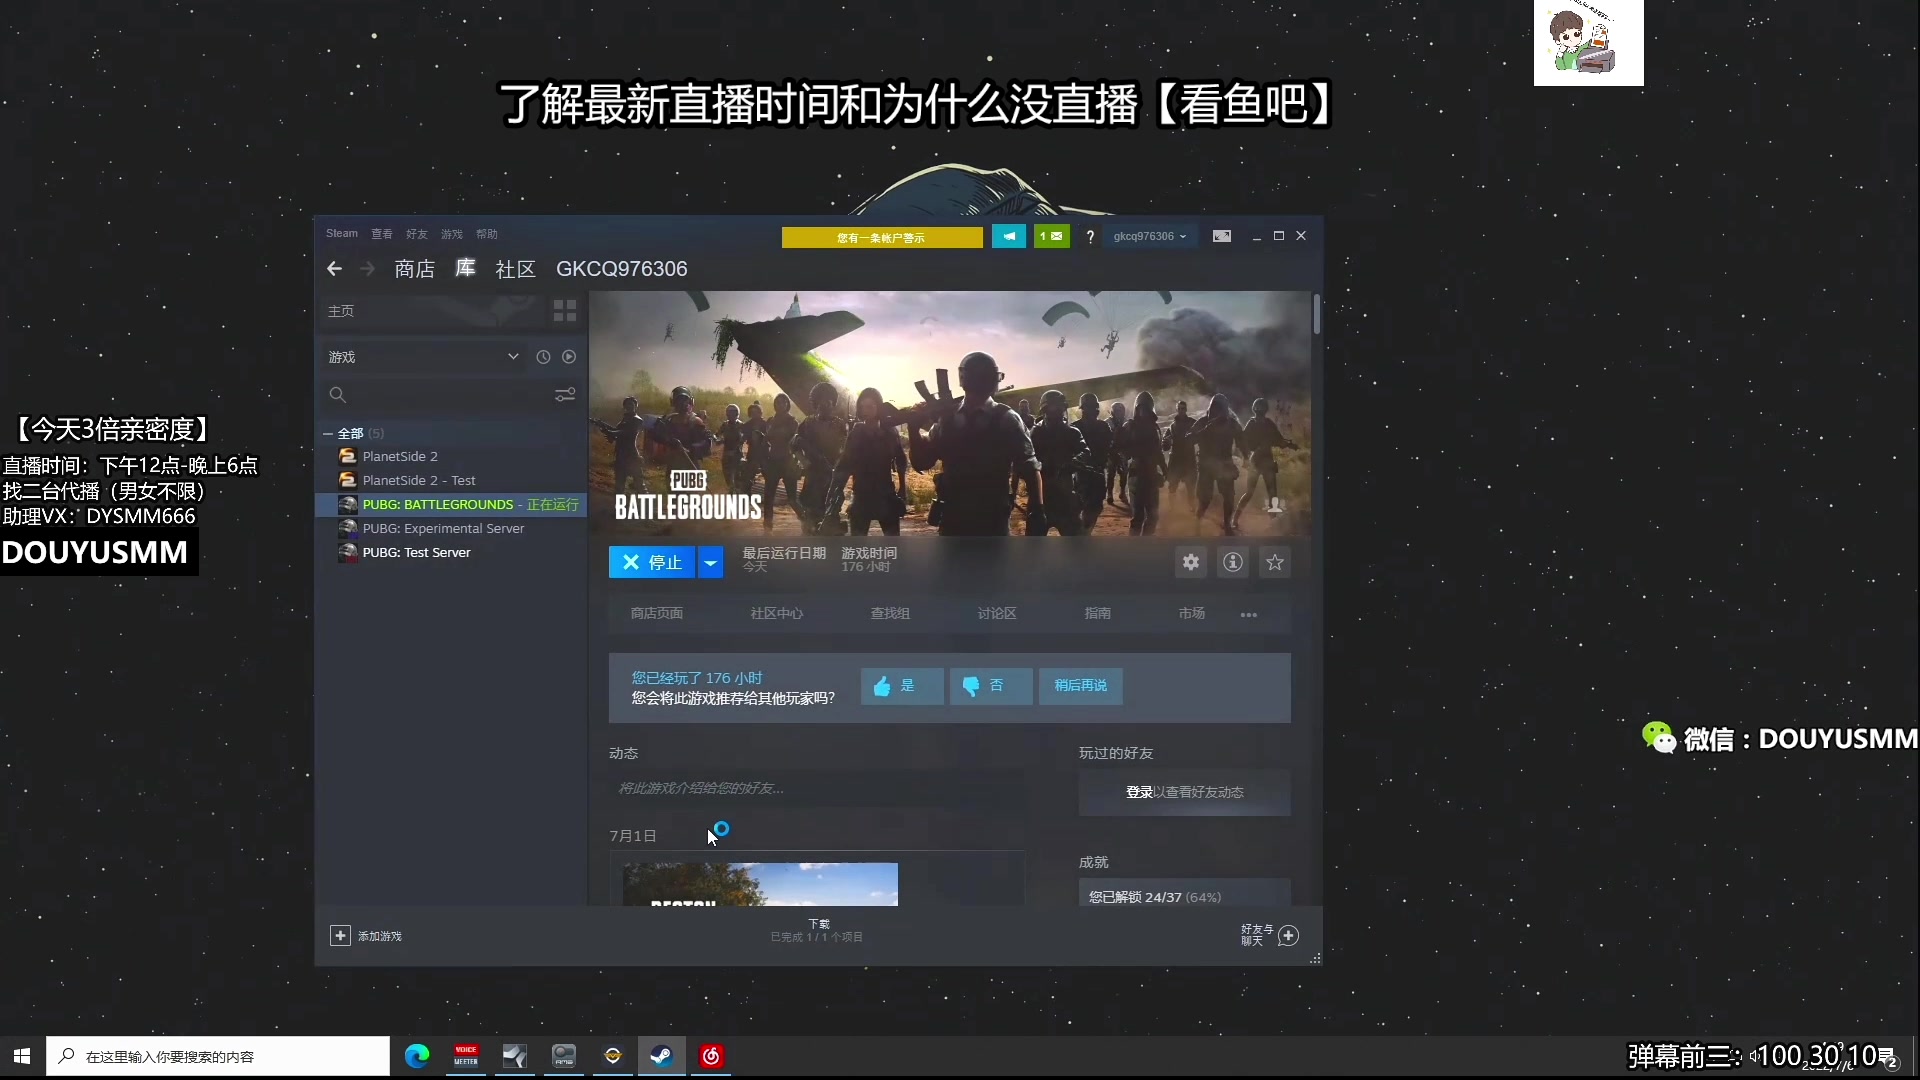Switch to the 库 library tab
1920x1080 pixels.
(465, 268)
